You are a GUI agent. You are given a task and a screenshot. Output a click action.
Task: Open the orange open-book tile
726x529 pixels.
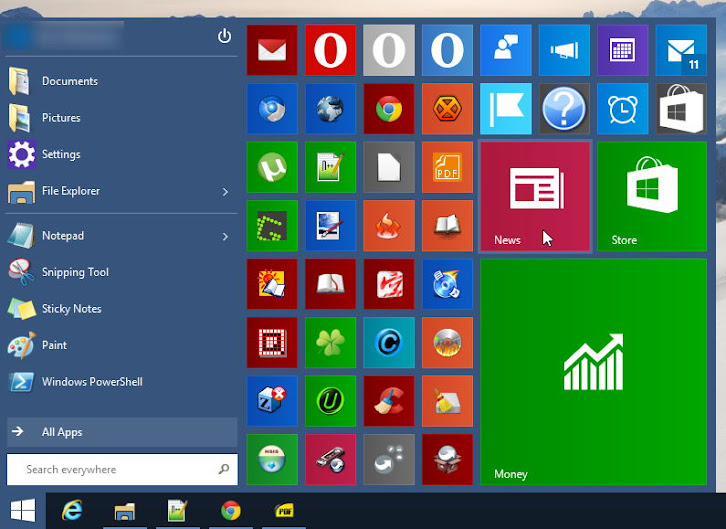coord(447,225)
